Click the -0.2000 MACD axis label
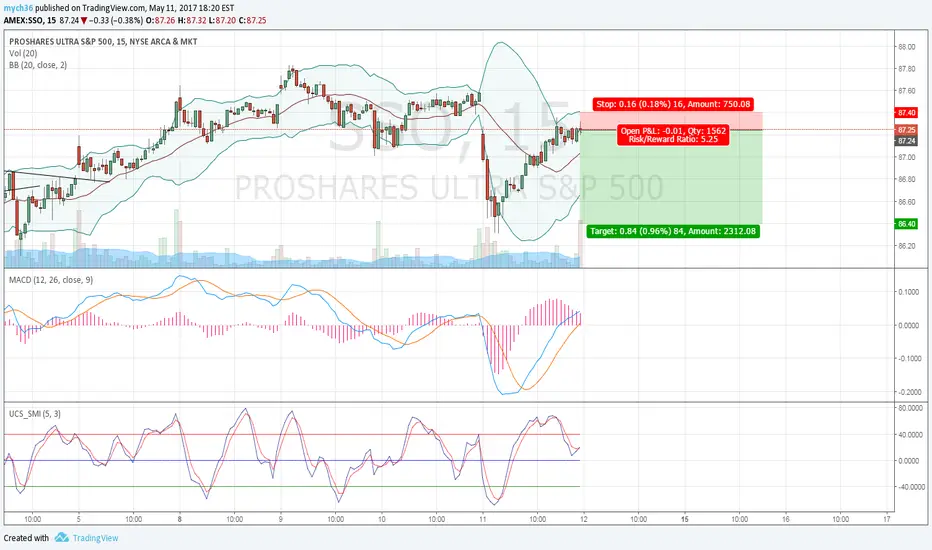 pos(908,392)
